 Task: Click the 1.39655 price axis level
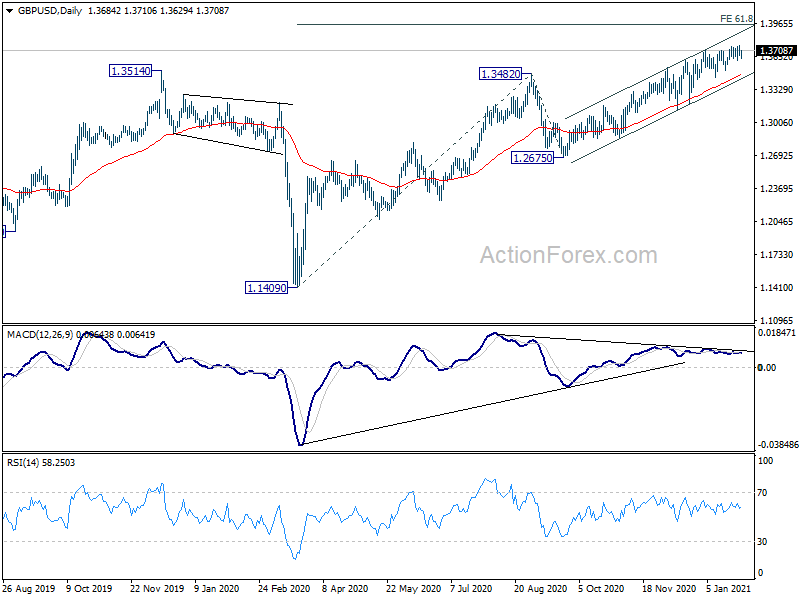coord(777,23)
